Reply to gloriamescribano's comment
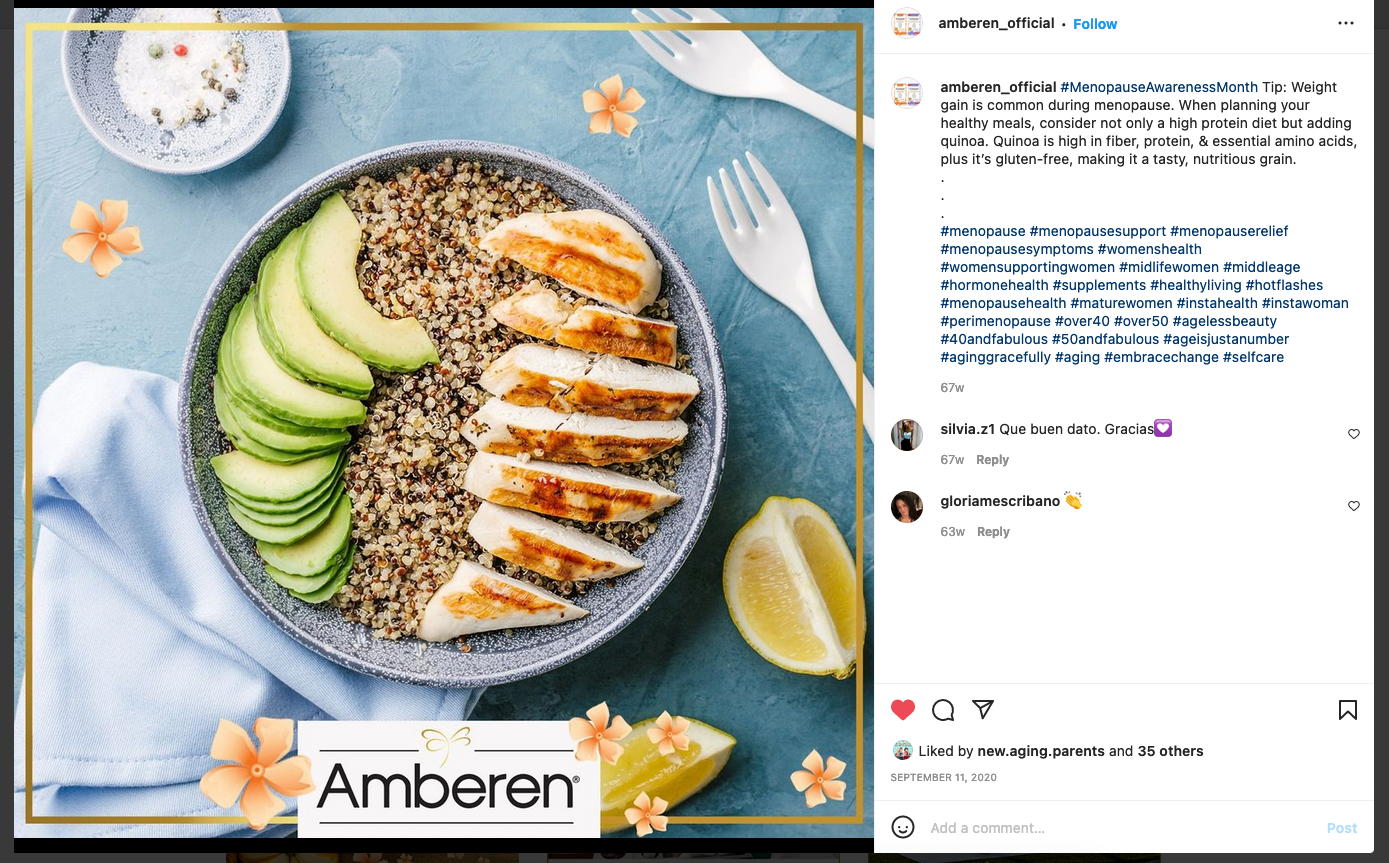This screenshot has height=863, width=1389. [993, 532]
